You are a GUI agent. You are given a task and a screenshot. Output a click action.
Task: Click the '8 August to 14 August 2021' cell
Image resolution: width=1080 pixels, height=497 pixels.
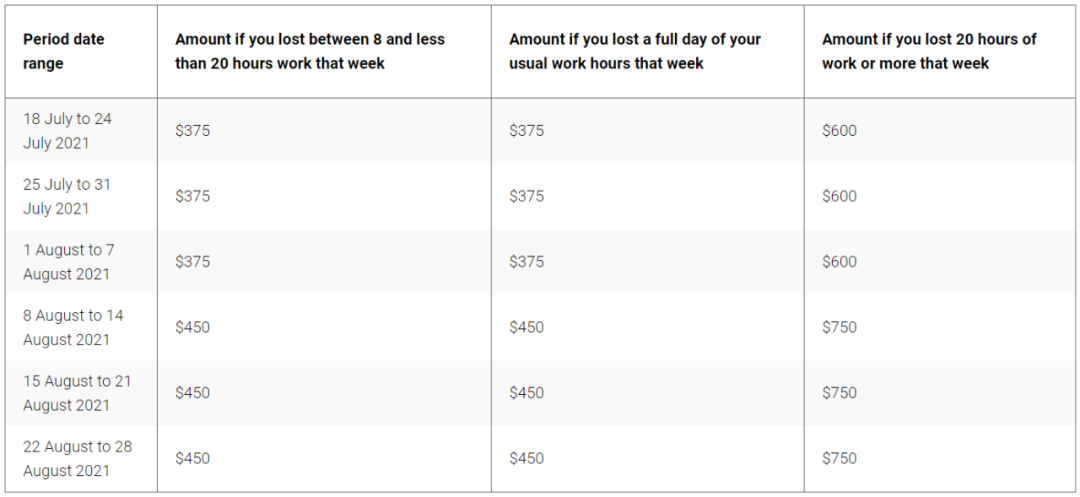click(73, 328)
